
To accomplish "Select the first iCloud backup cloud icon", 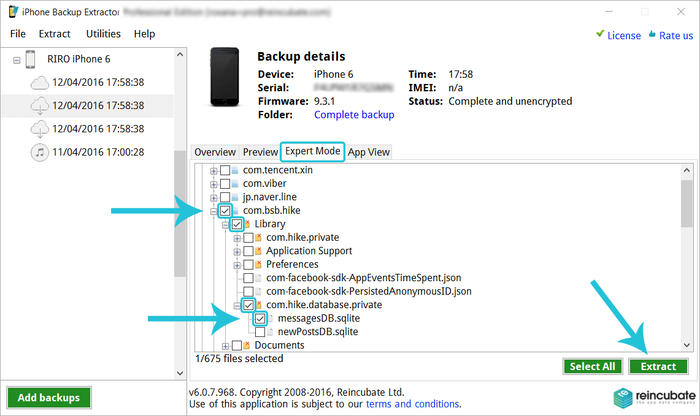I will tap(39, 83).
